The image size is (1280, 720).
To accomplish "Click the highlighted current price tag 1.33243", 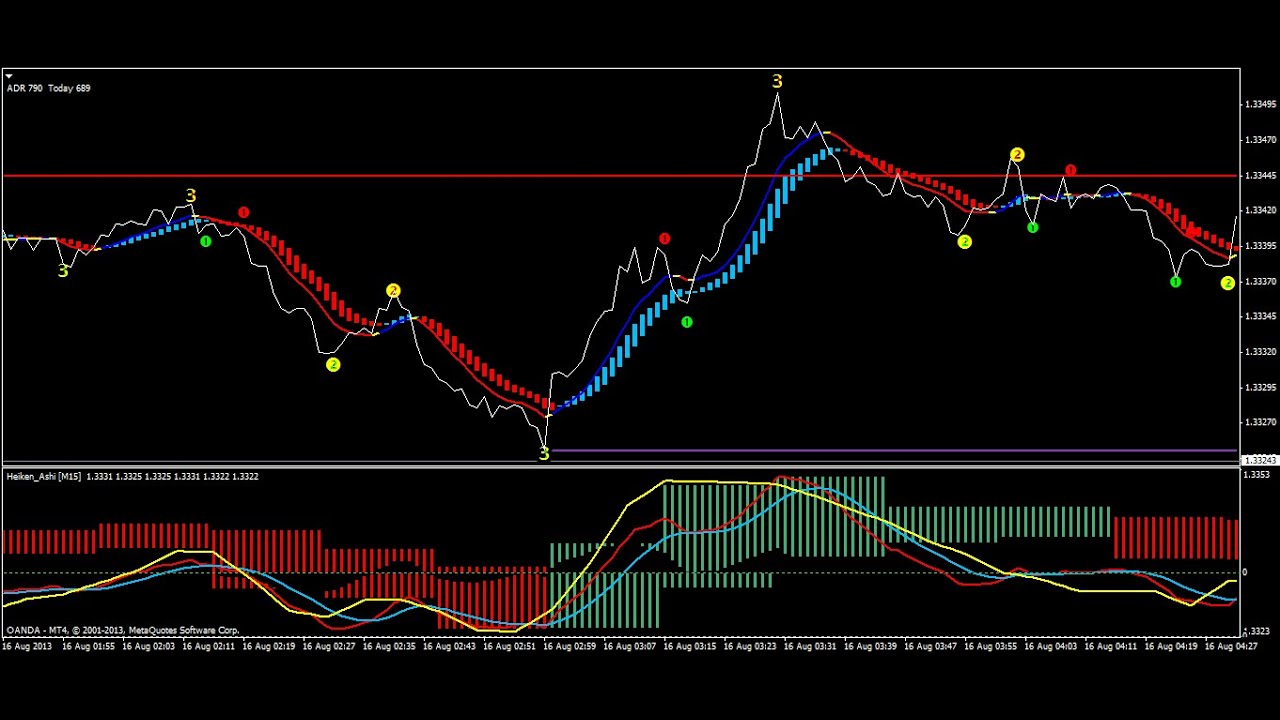I will 1260,460.
